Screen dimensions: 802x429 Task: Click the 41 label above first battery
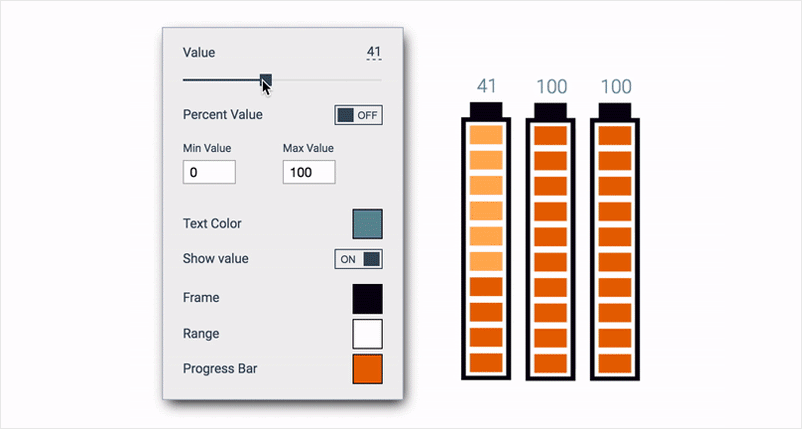point(486,86)
